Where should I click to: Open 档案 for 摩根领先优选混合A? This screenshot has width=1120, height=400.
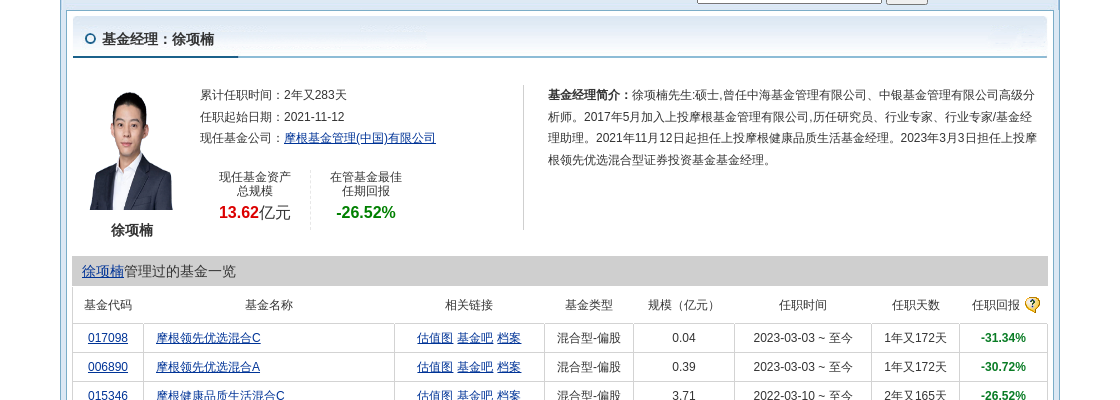pos(509,367)
